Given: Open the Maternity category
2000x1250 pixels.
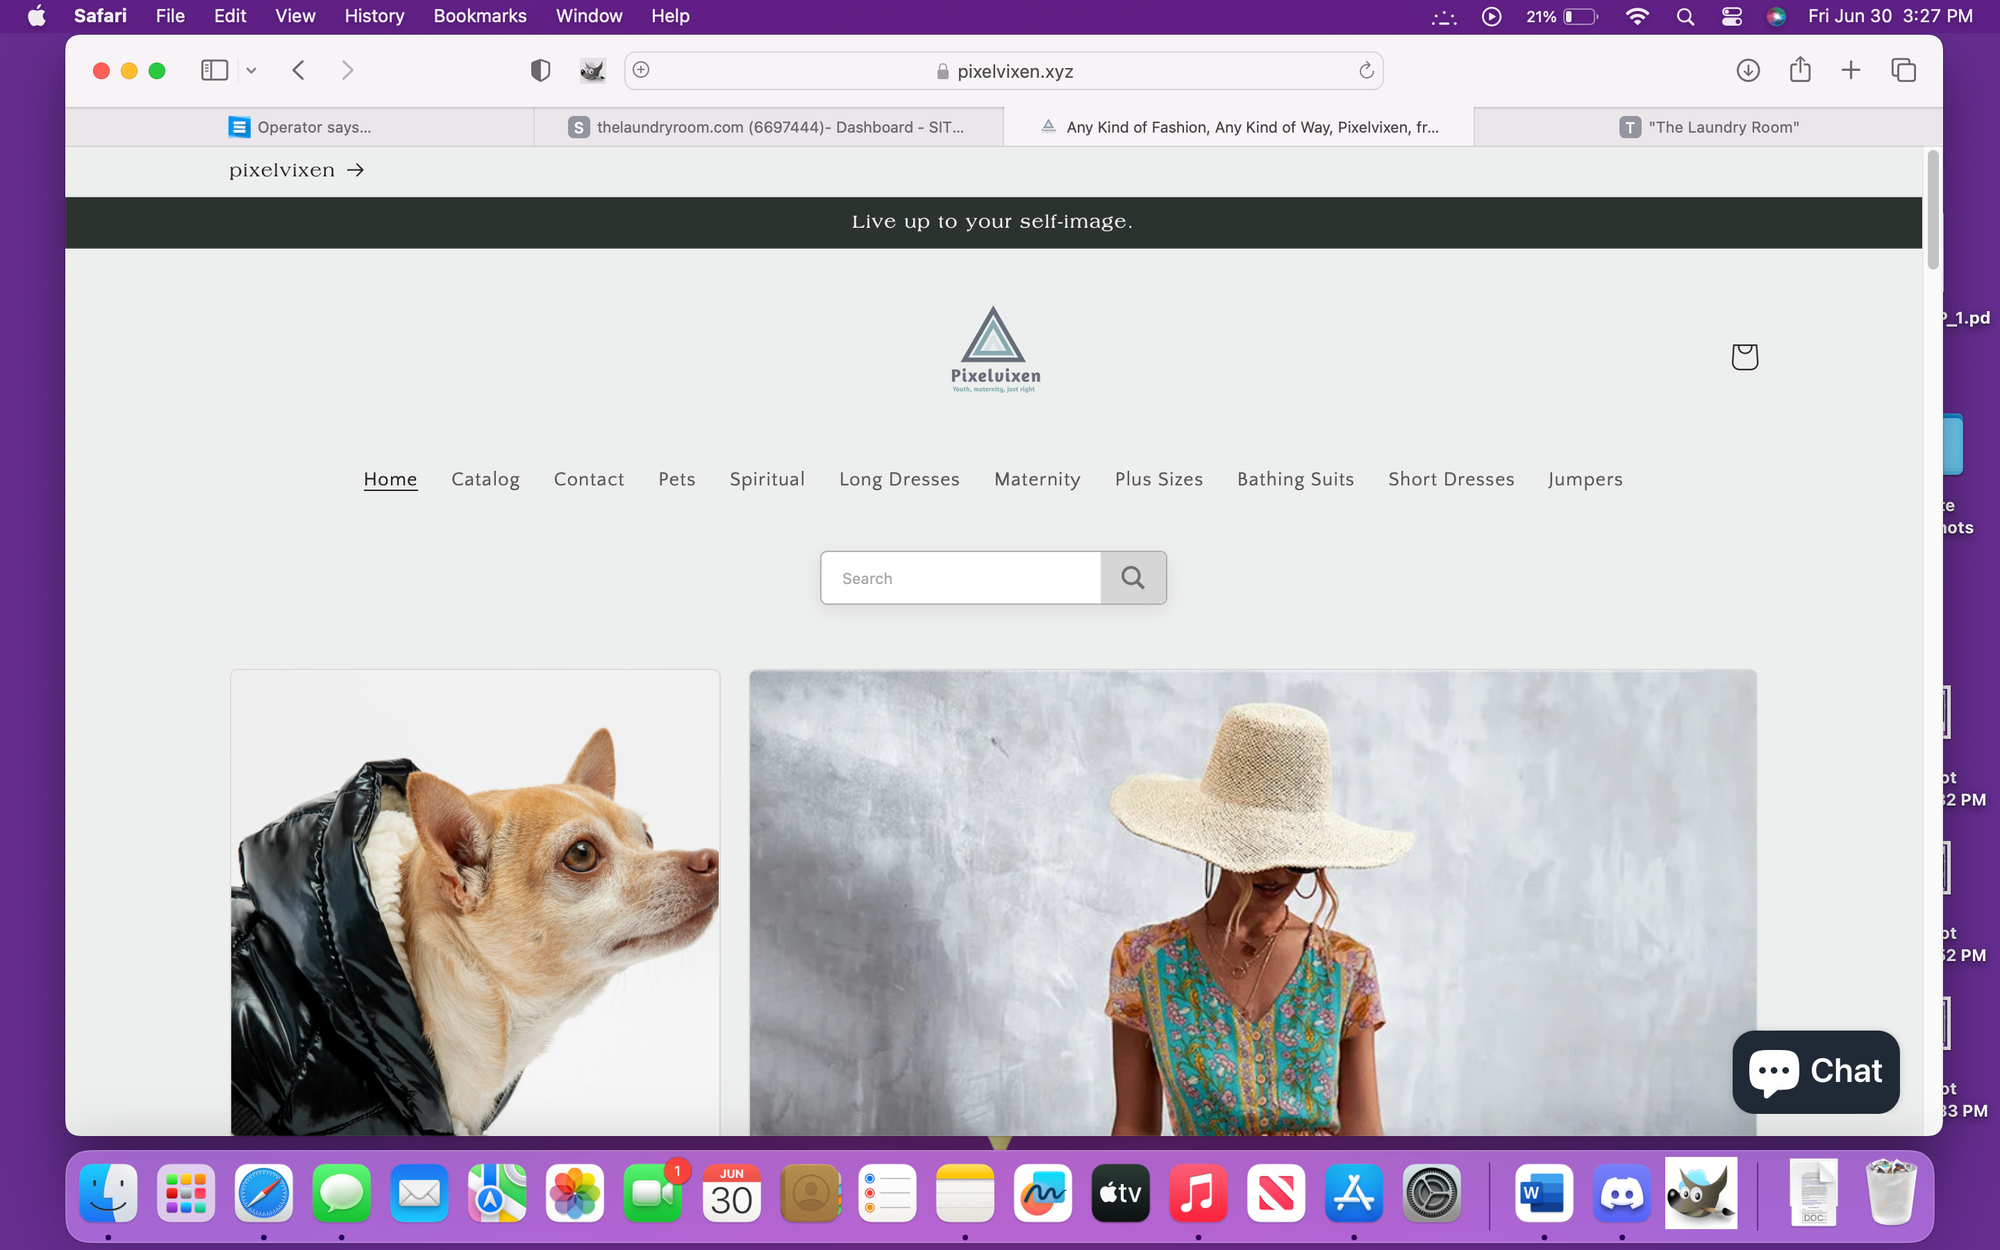Looking at the screenshot, I should pos(1037,479).
